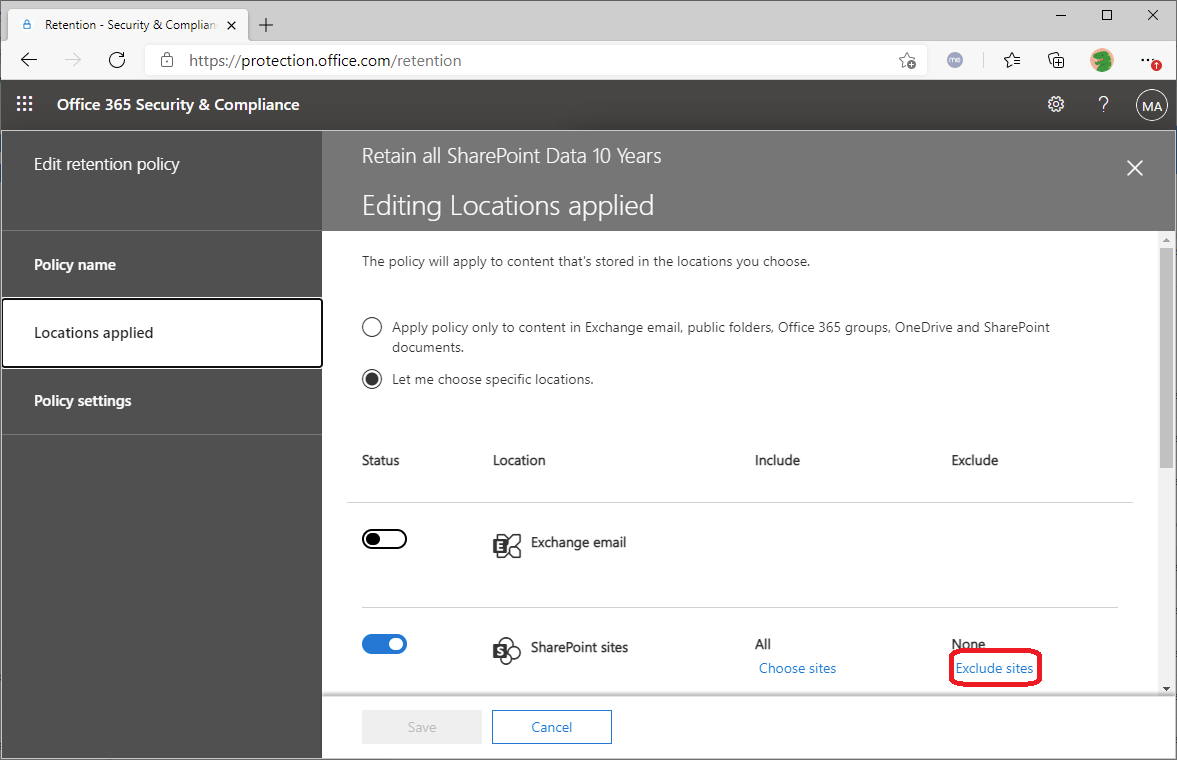This screenshot has height=760, width=1177.
Task: Turn off the SharePoint sites toggle
Action: point(384,644)
